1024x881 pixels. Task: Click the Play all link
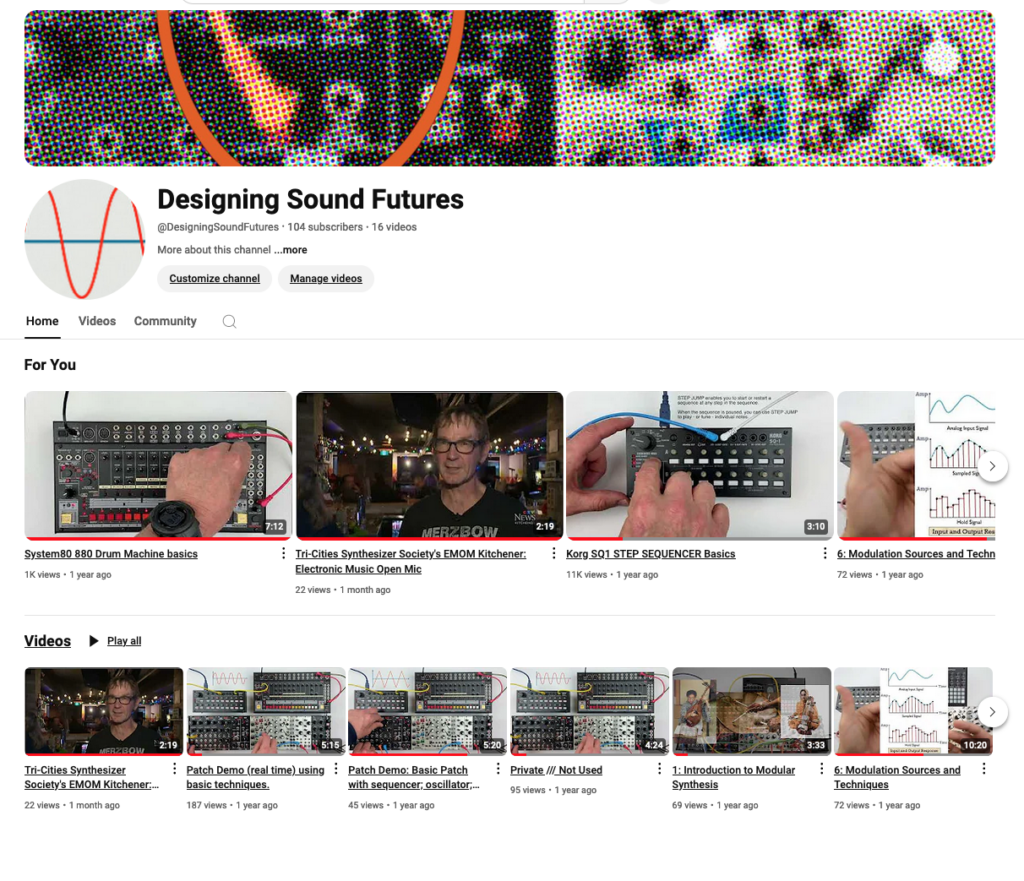point(124,641)
